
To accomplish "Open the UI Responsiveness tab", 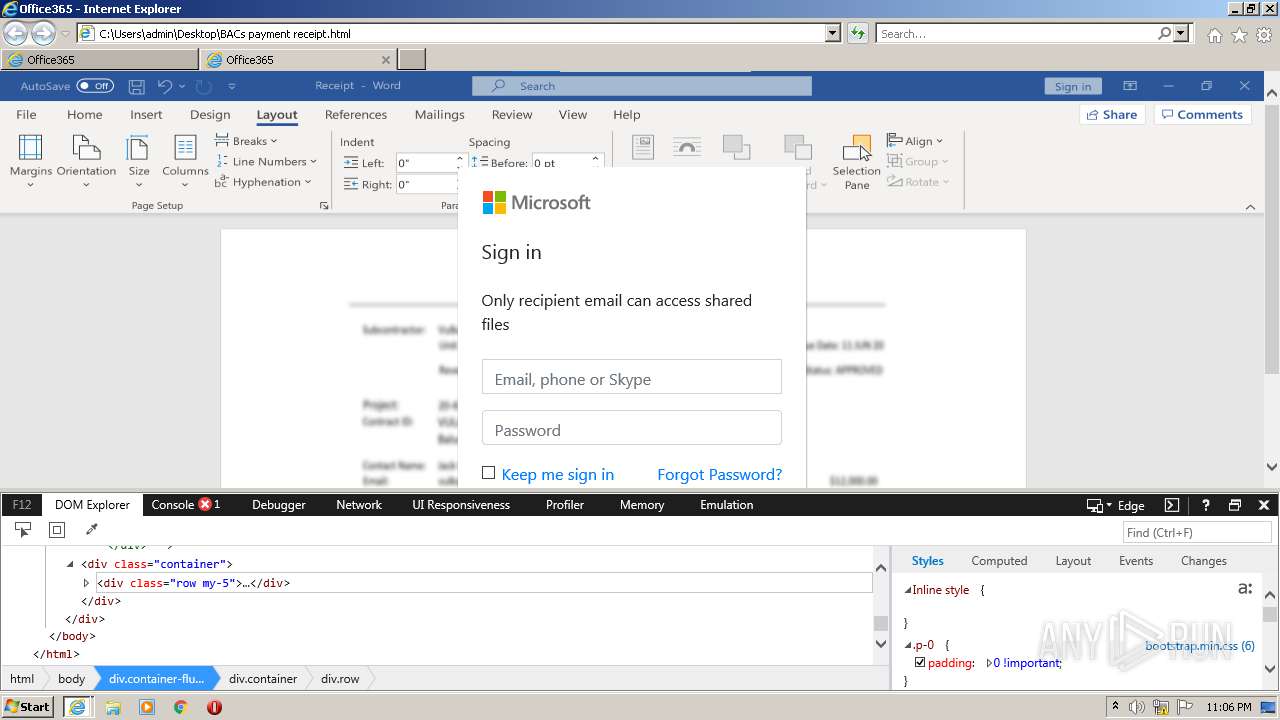I will (461, 505).
